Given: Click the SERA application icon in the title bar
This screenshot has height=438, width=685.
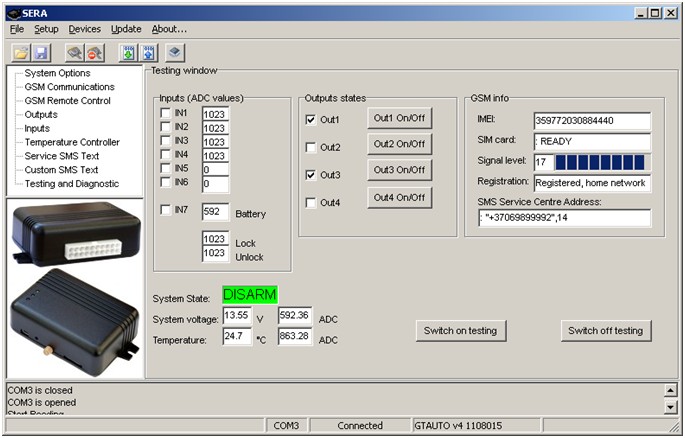Looking at the screenshot, I should [x=14, y=14].
